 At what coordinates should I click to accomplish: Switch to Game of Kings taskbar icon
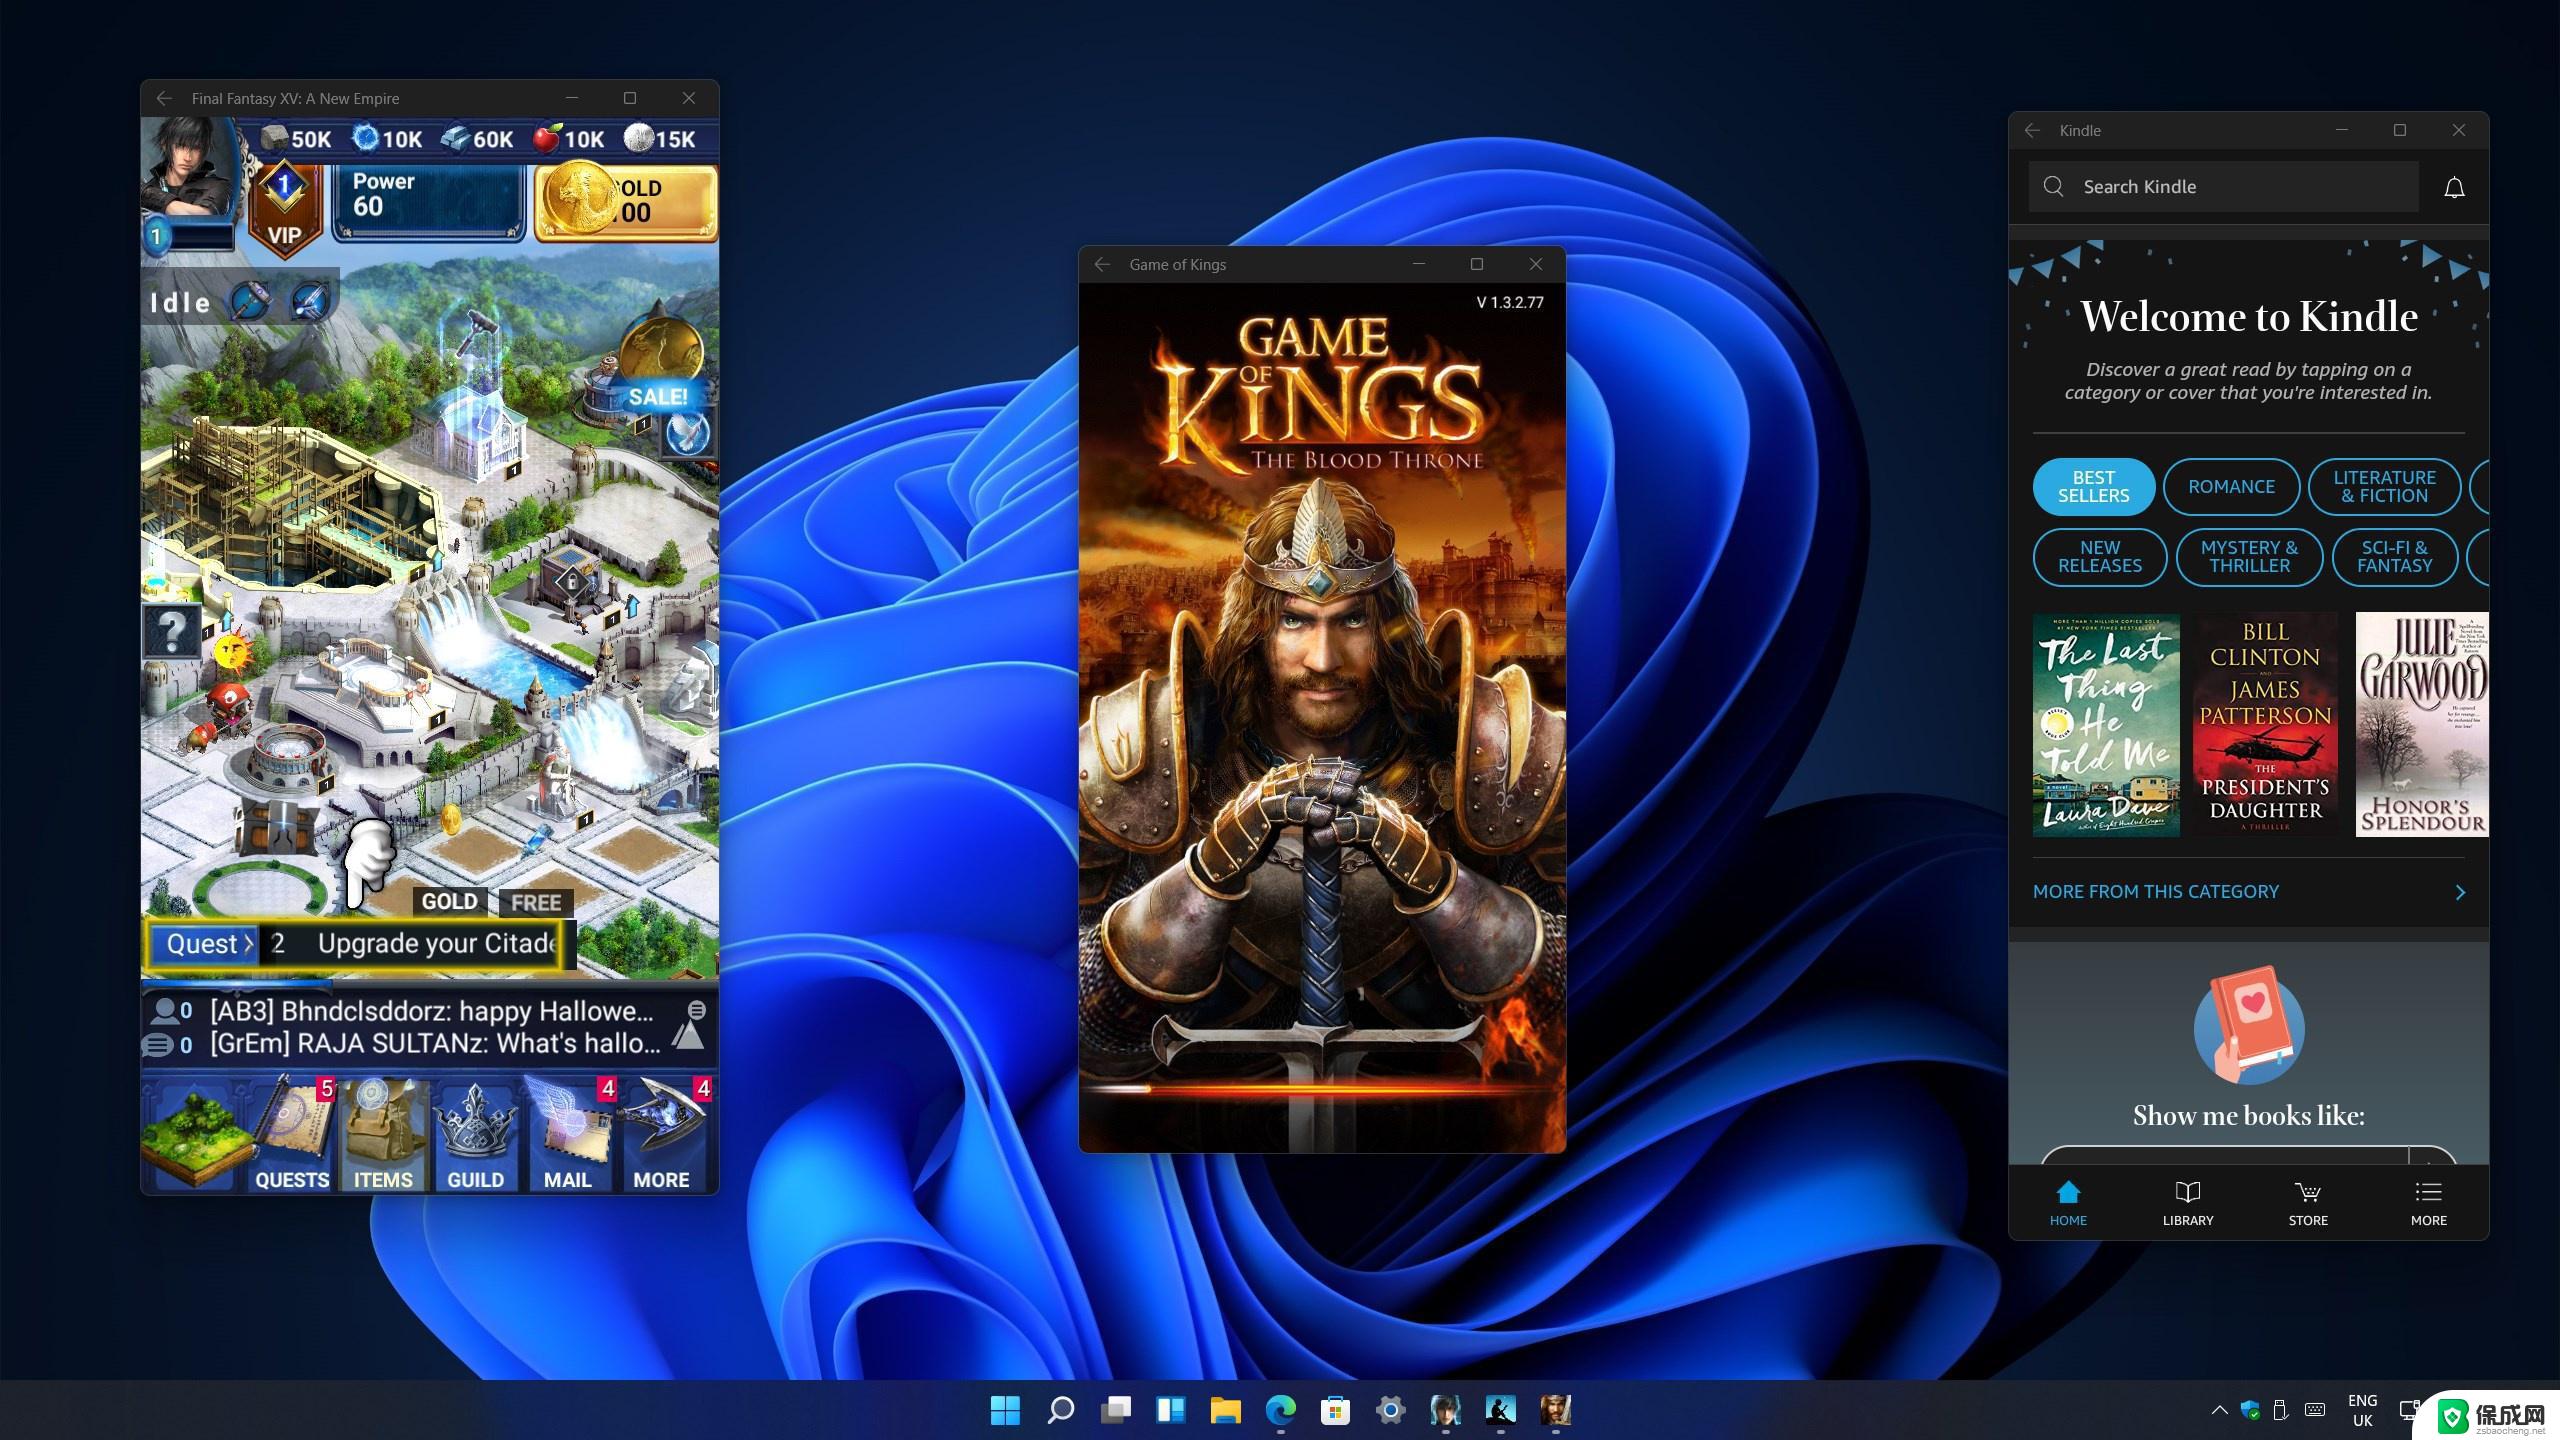1555,1410
